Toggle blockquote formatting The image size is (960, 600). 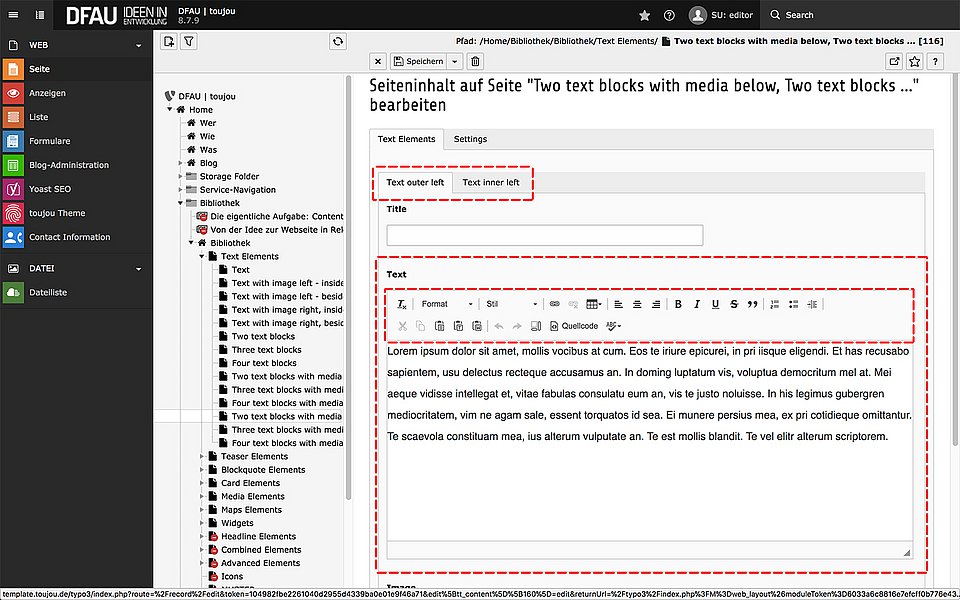point(752,304)
